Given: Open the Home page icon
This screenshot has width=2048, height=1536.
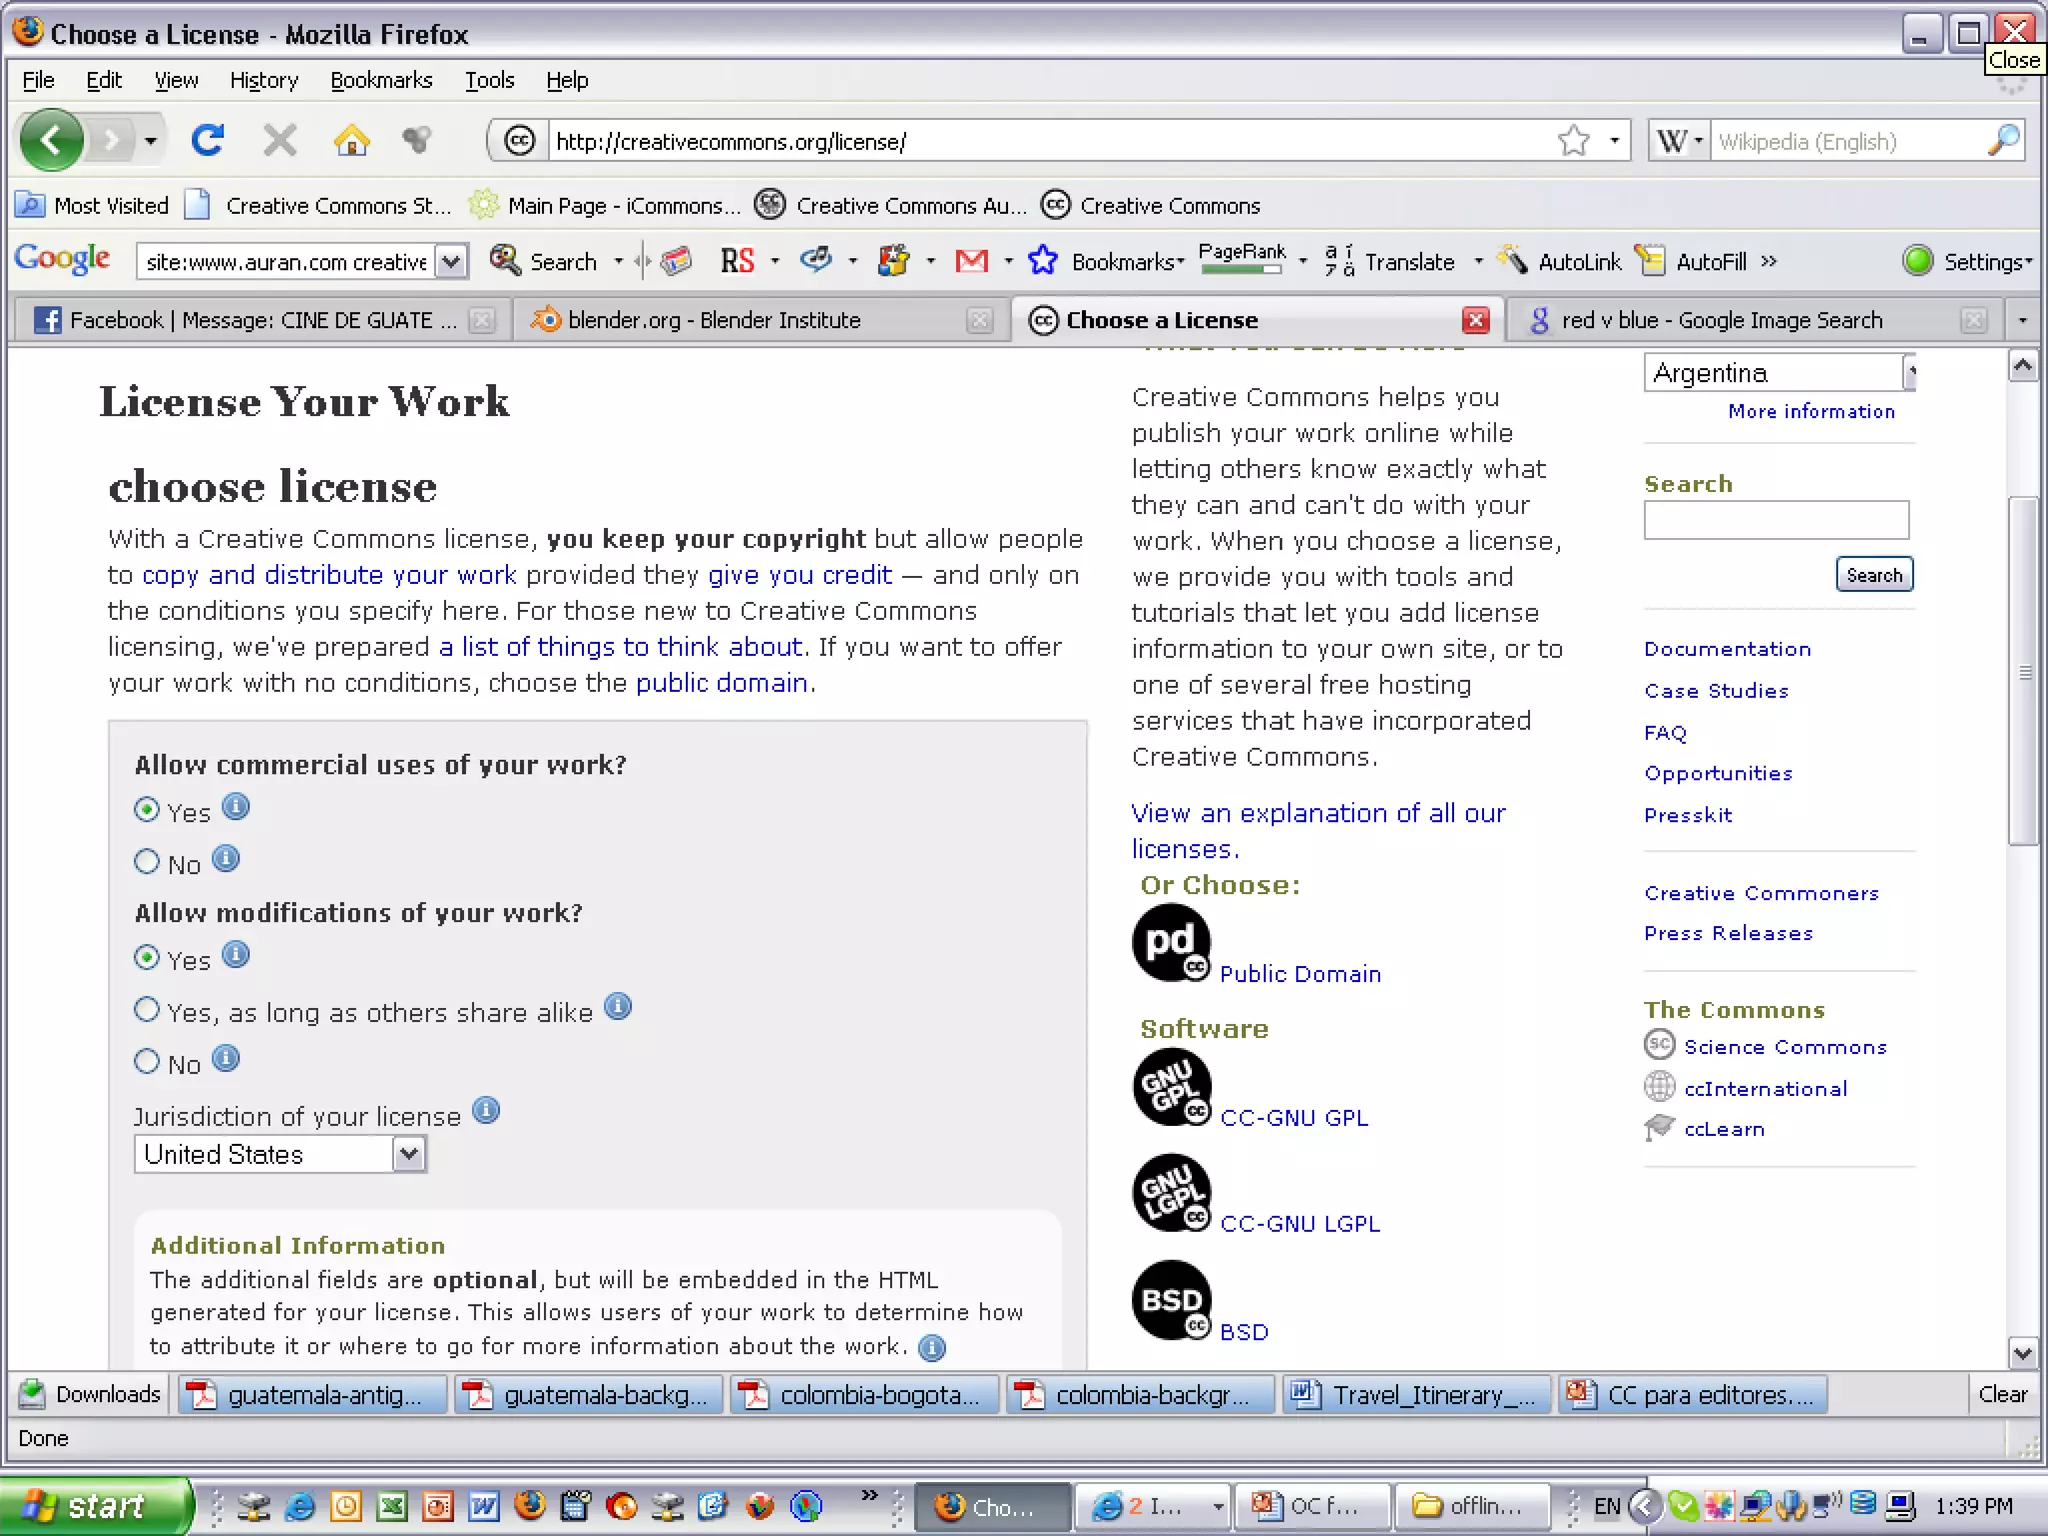Looking at the screenshot, I should point(351,140).
